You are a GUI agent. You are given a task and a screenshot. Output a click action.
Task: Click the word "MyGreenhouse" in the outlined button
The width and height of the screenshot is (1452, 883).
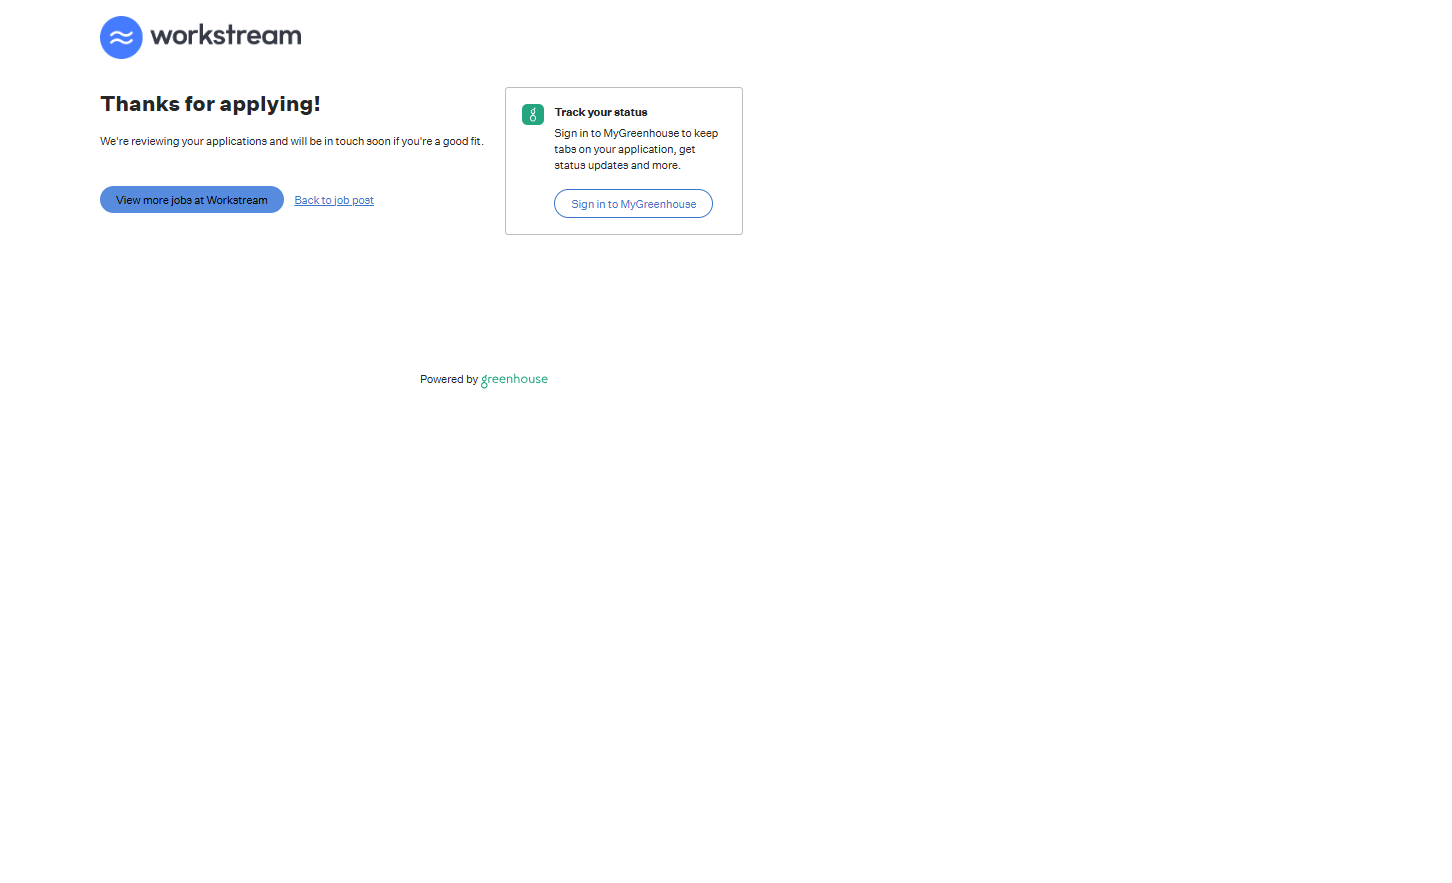pyautogui.click(x=658, y=205)
